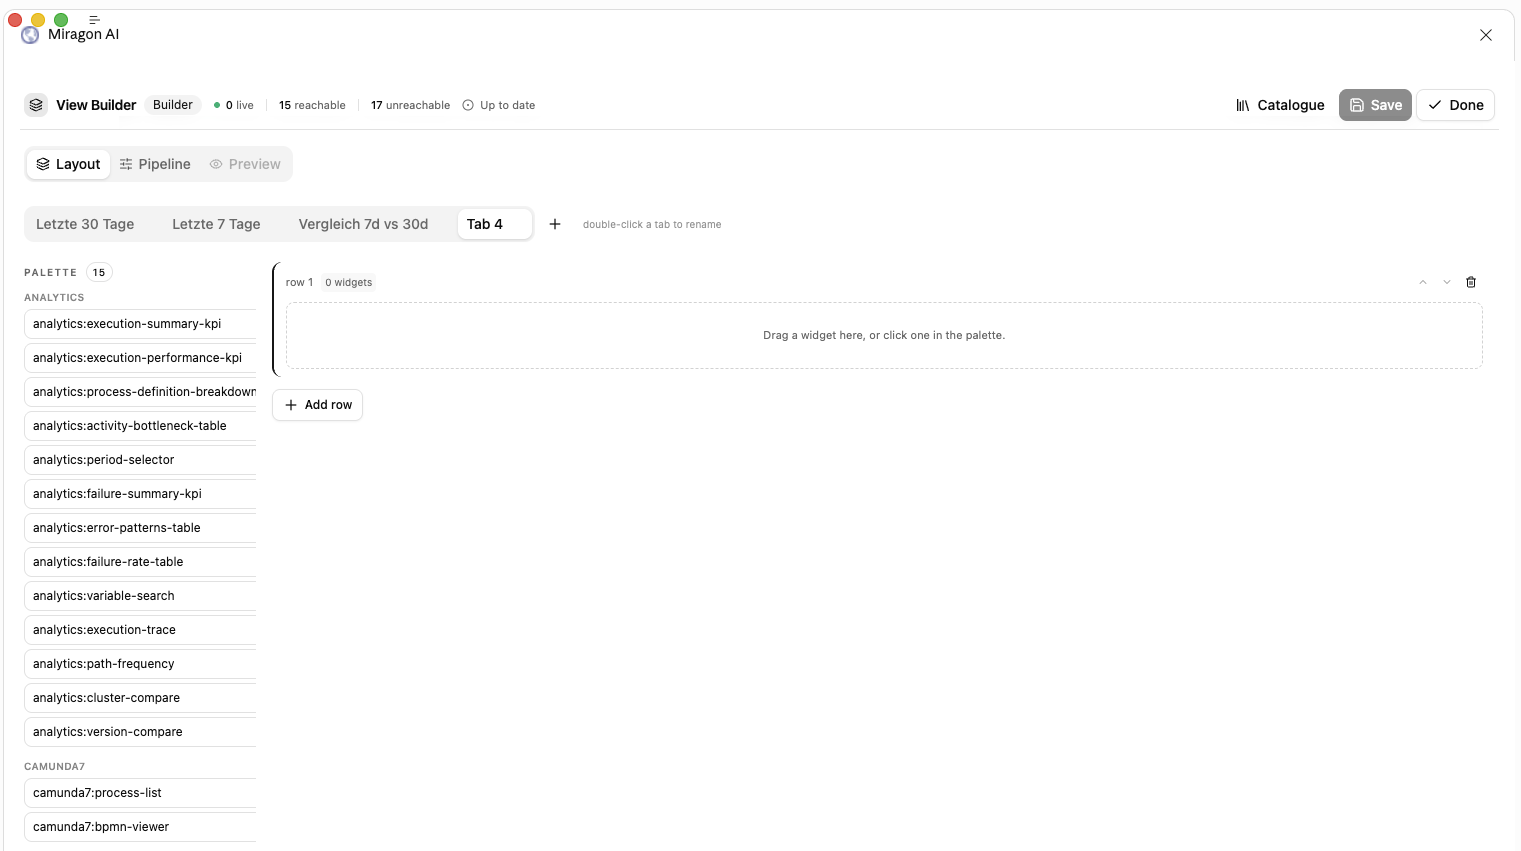Add analytics:execution-summary-kpi widget from palette
The height and width of the screenshot is (851, 1521).
coord(140,324)
